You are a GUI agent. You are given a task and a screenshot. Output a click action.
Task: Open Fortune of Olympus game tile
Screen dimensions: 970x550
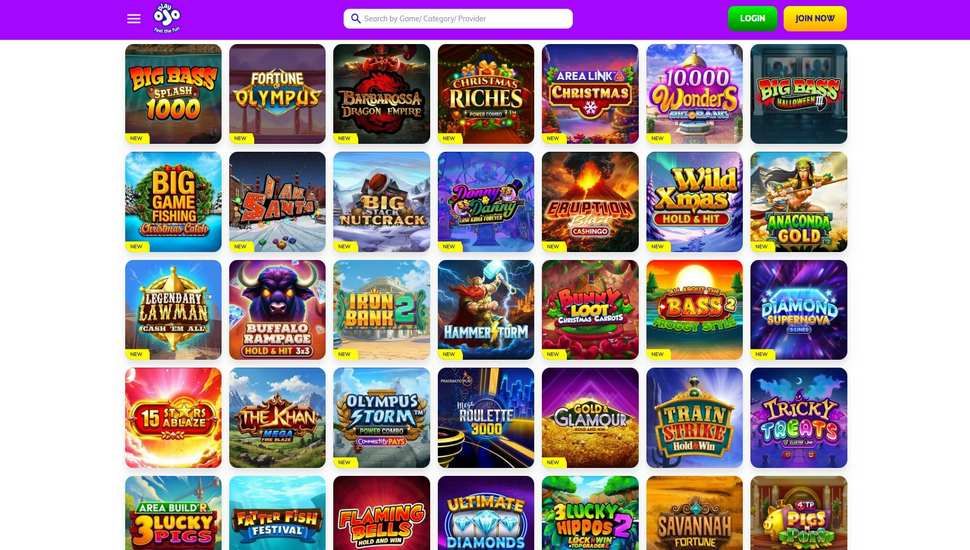(277, 94)
